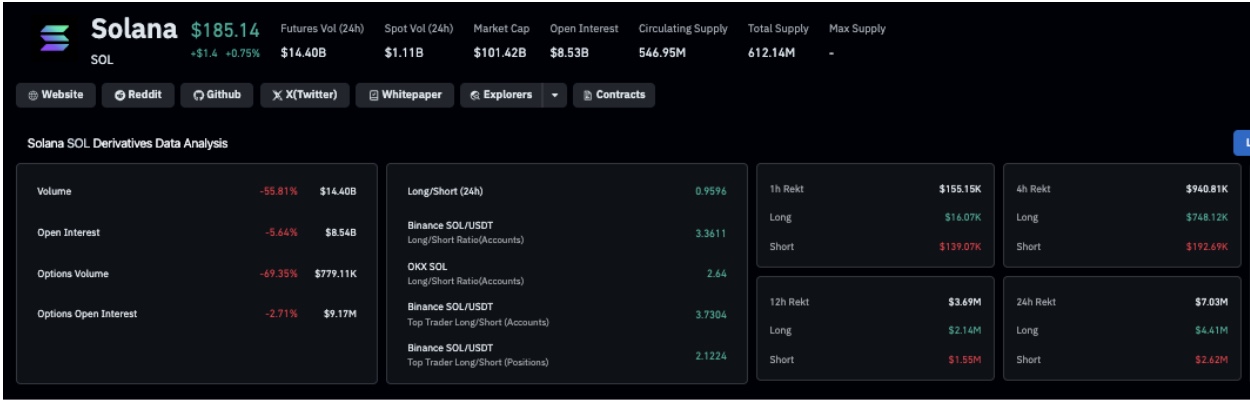Open the Website globe link

tap(56, 95)
